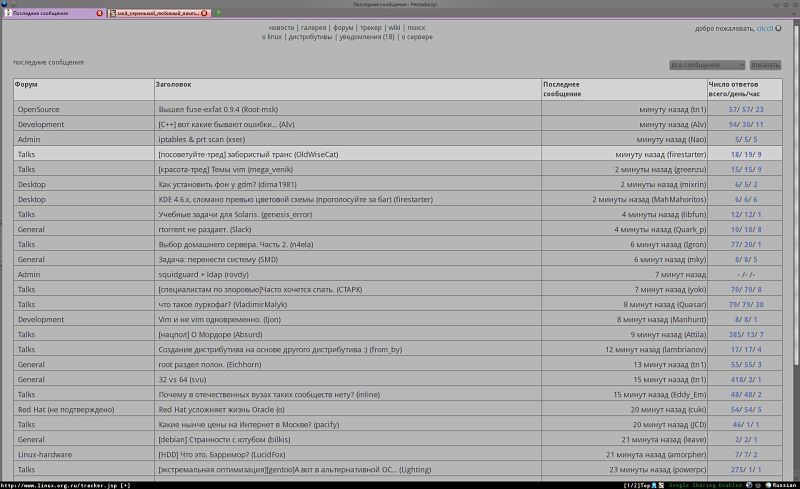
Task: Open topic 'что такое луркофаг?'
Action: pos(222,304)
